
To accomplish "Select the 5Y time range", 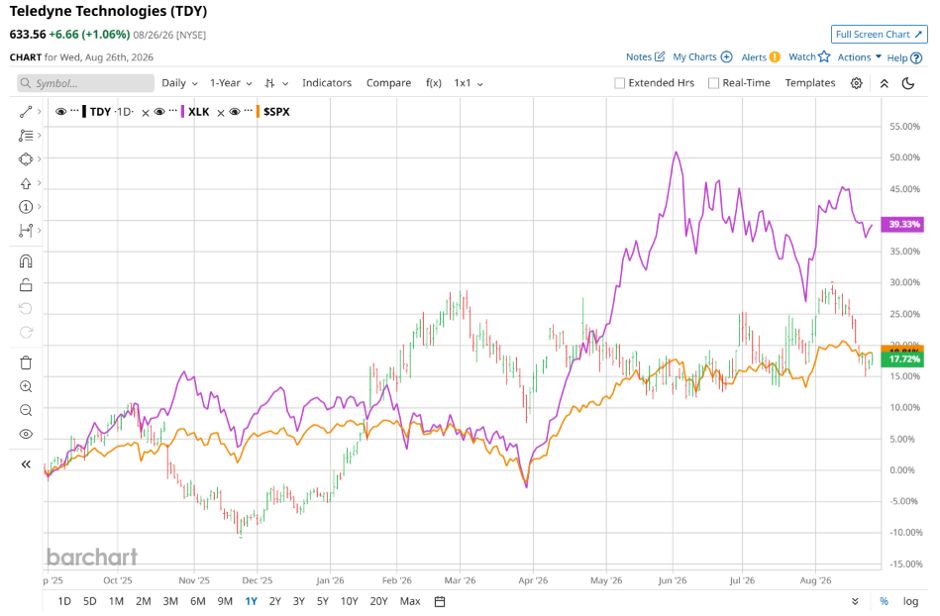I will [x=323, y=602].
